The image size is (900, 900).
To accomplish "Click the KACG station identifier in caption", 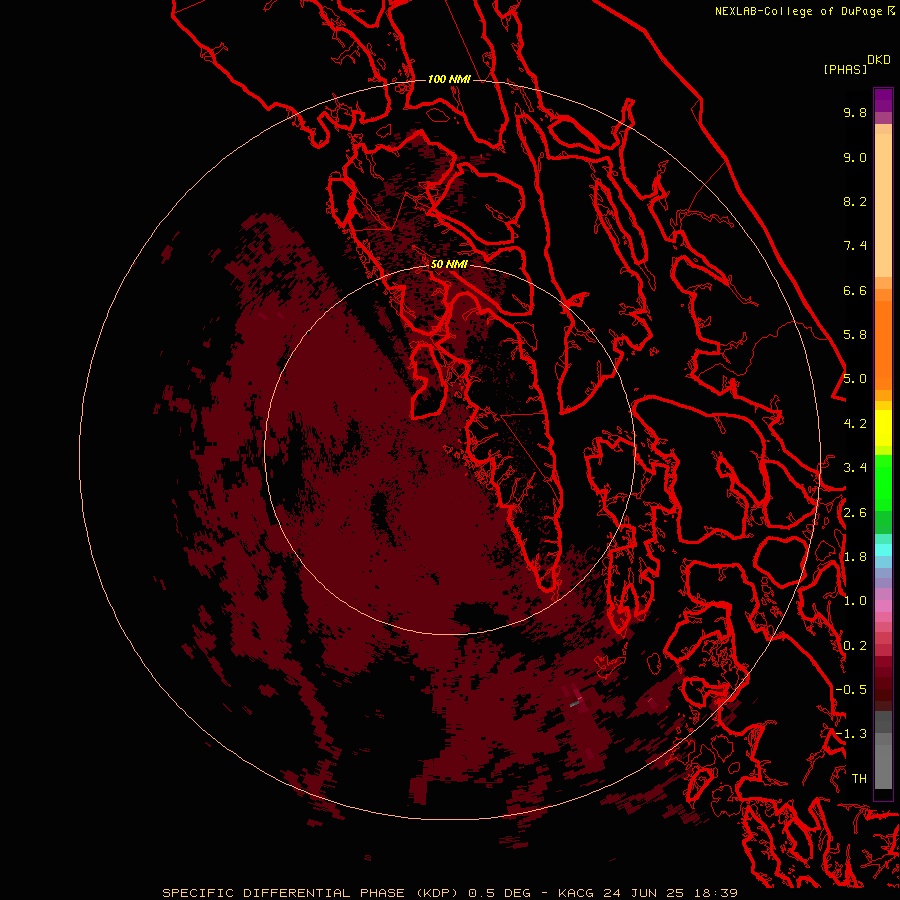I will click(576, 893).
